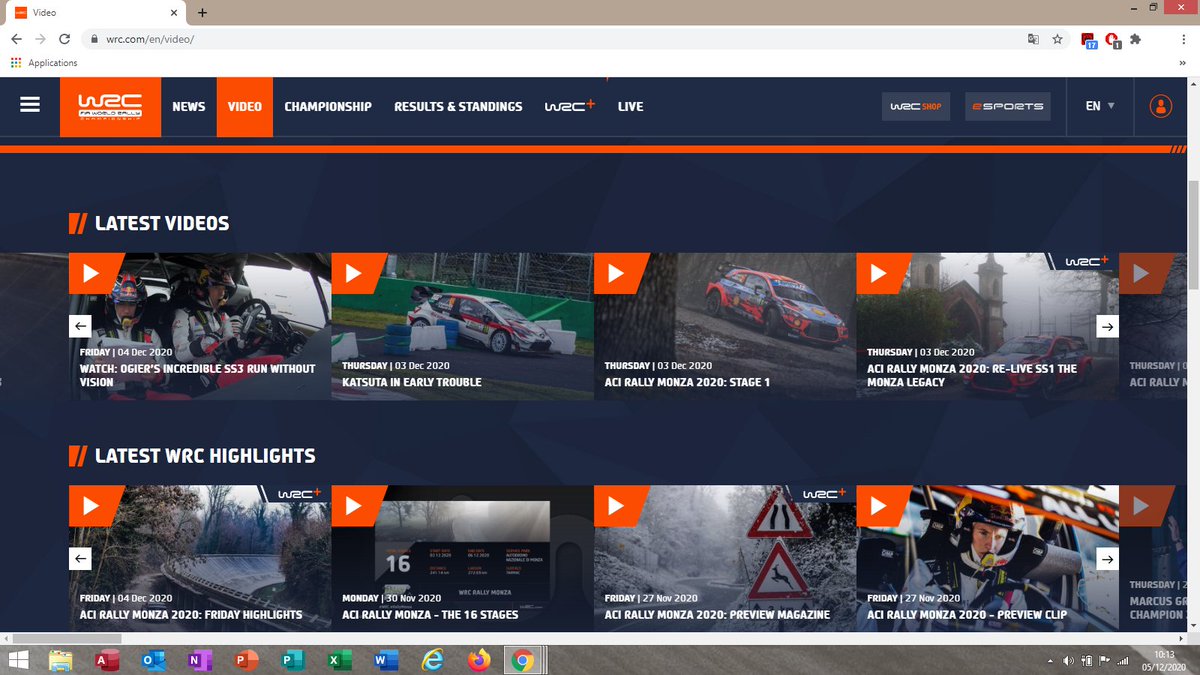Play the Re-Live SS1 Monza Legacy video
Image resolution: width=1200 pixels, height=675 pixels.
879,273
